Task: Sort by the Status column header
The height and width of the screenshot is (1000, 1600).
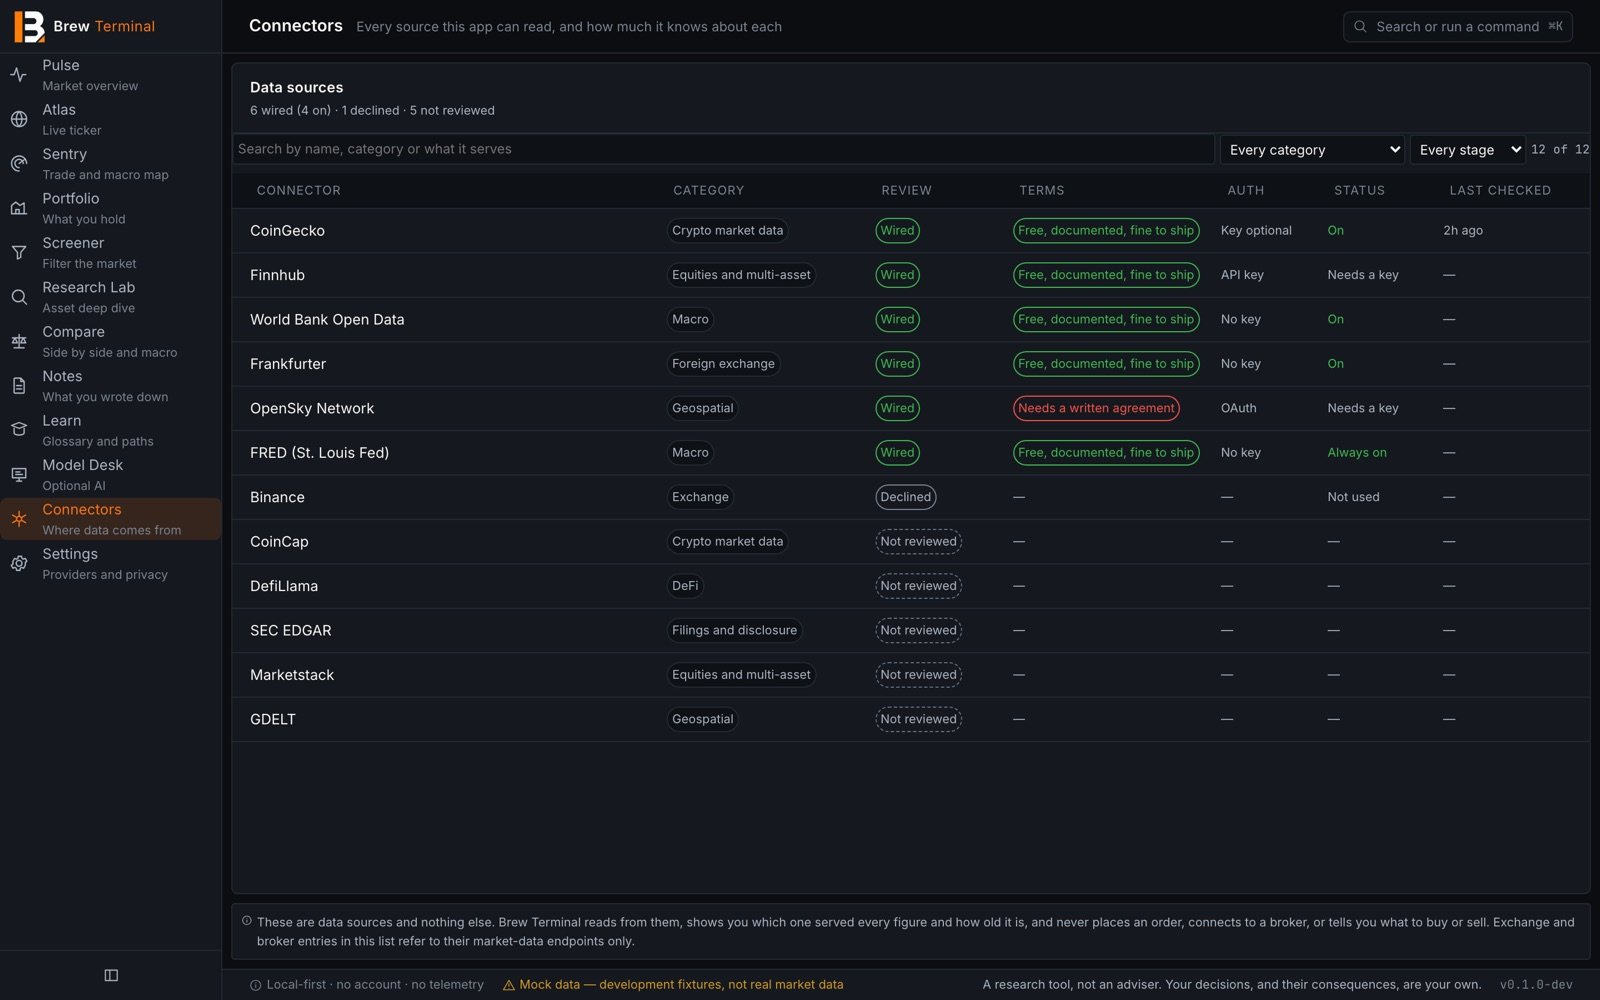Action: tap(1359, 190)
